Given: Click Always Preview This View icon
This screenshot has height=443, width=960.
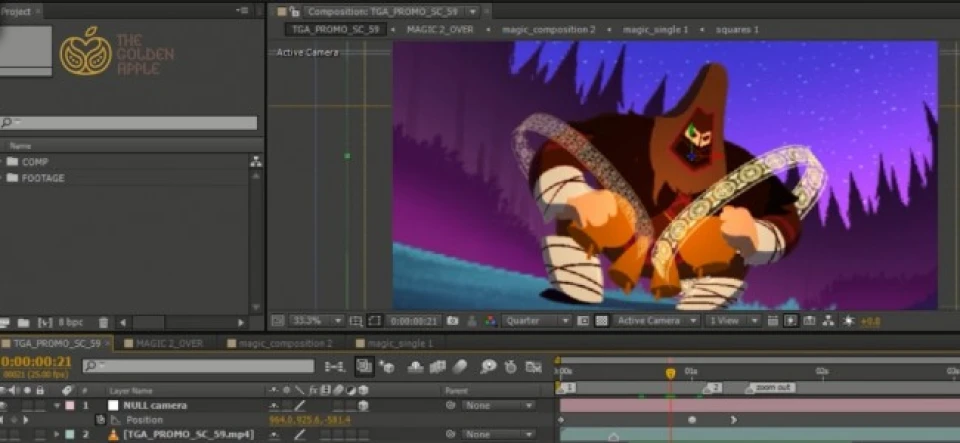Looking at the screenshot, I should (x=278, y=321).
